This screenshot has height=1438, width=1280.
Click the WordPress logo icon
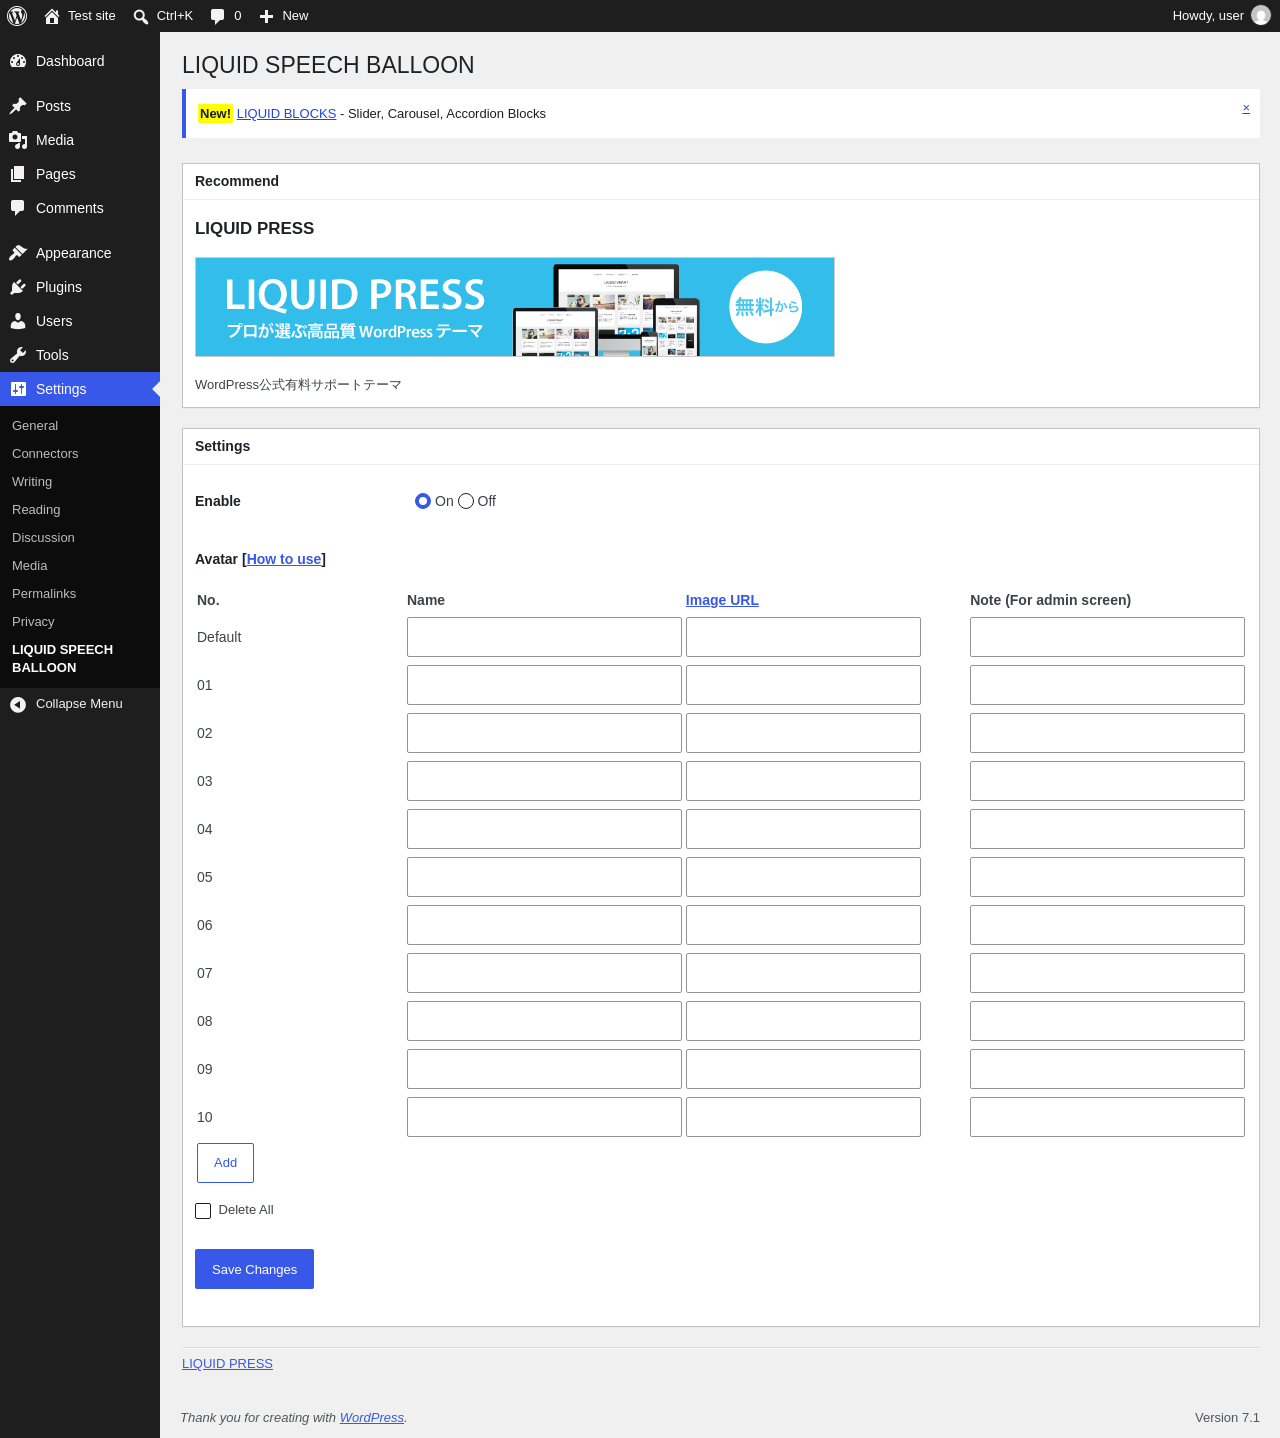point(17,16)
